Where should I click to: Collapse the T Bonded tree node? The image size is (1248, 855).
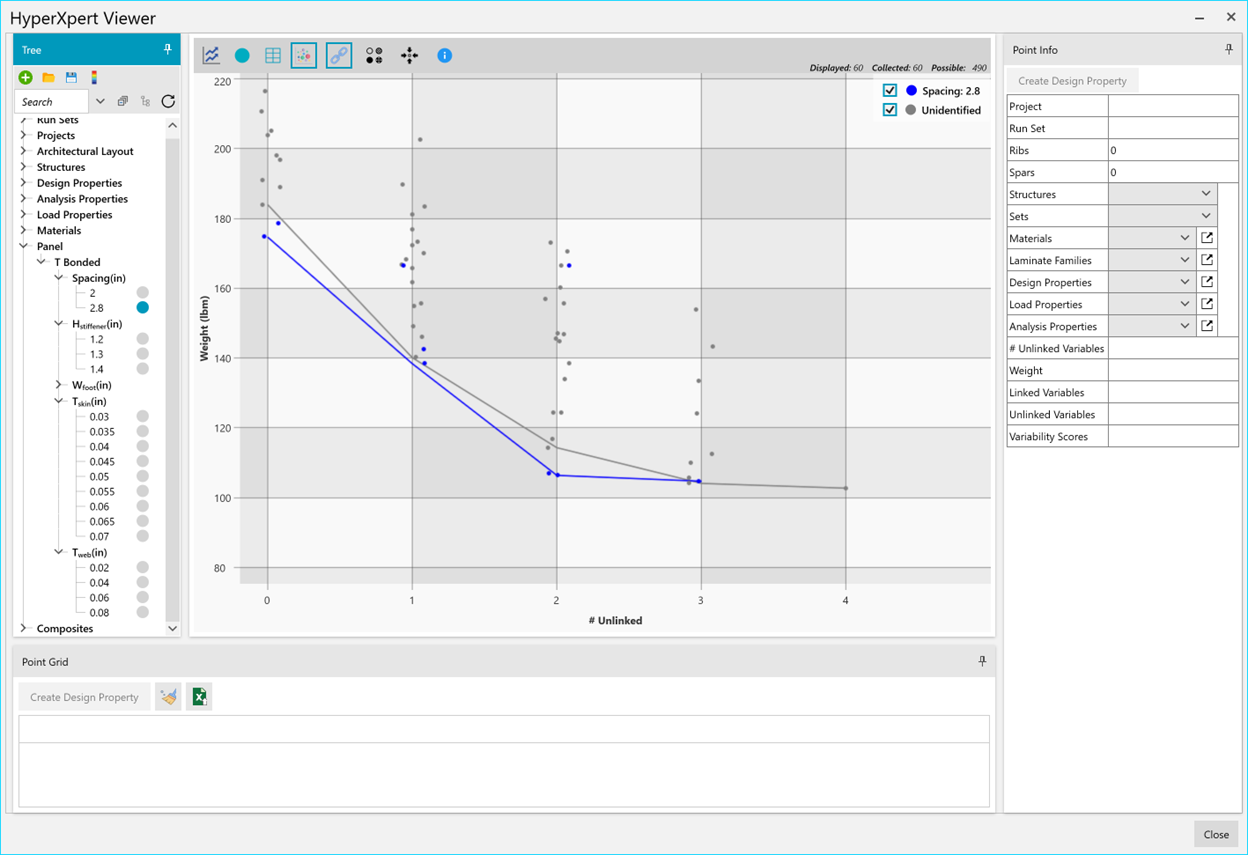point(42,262)
